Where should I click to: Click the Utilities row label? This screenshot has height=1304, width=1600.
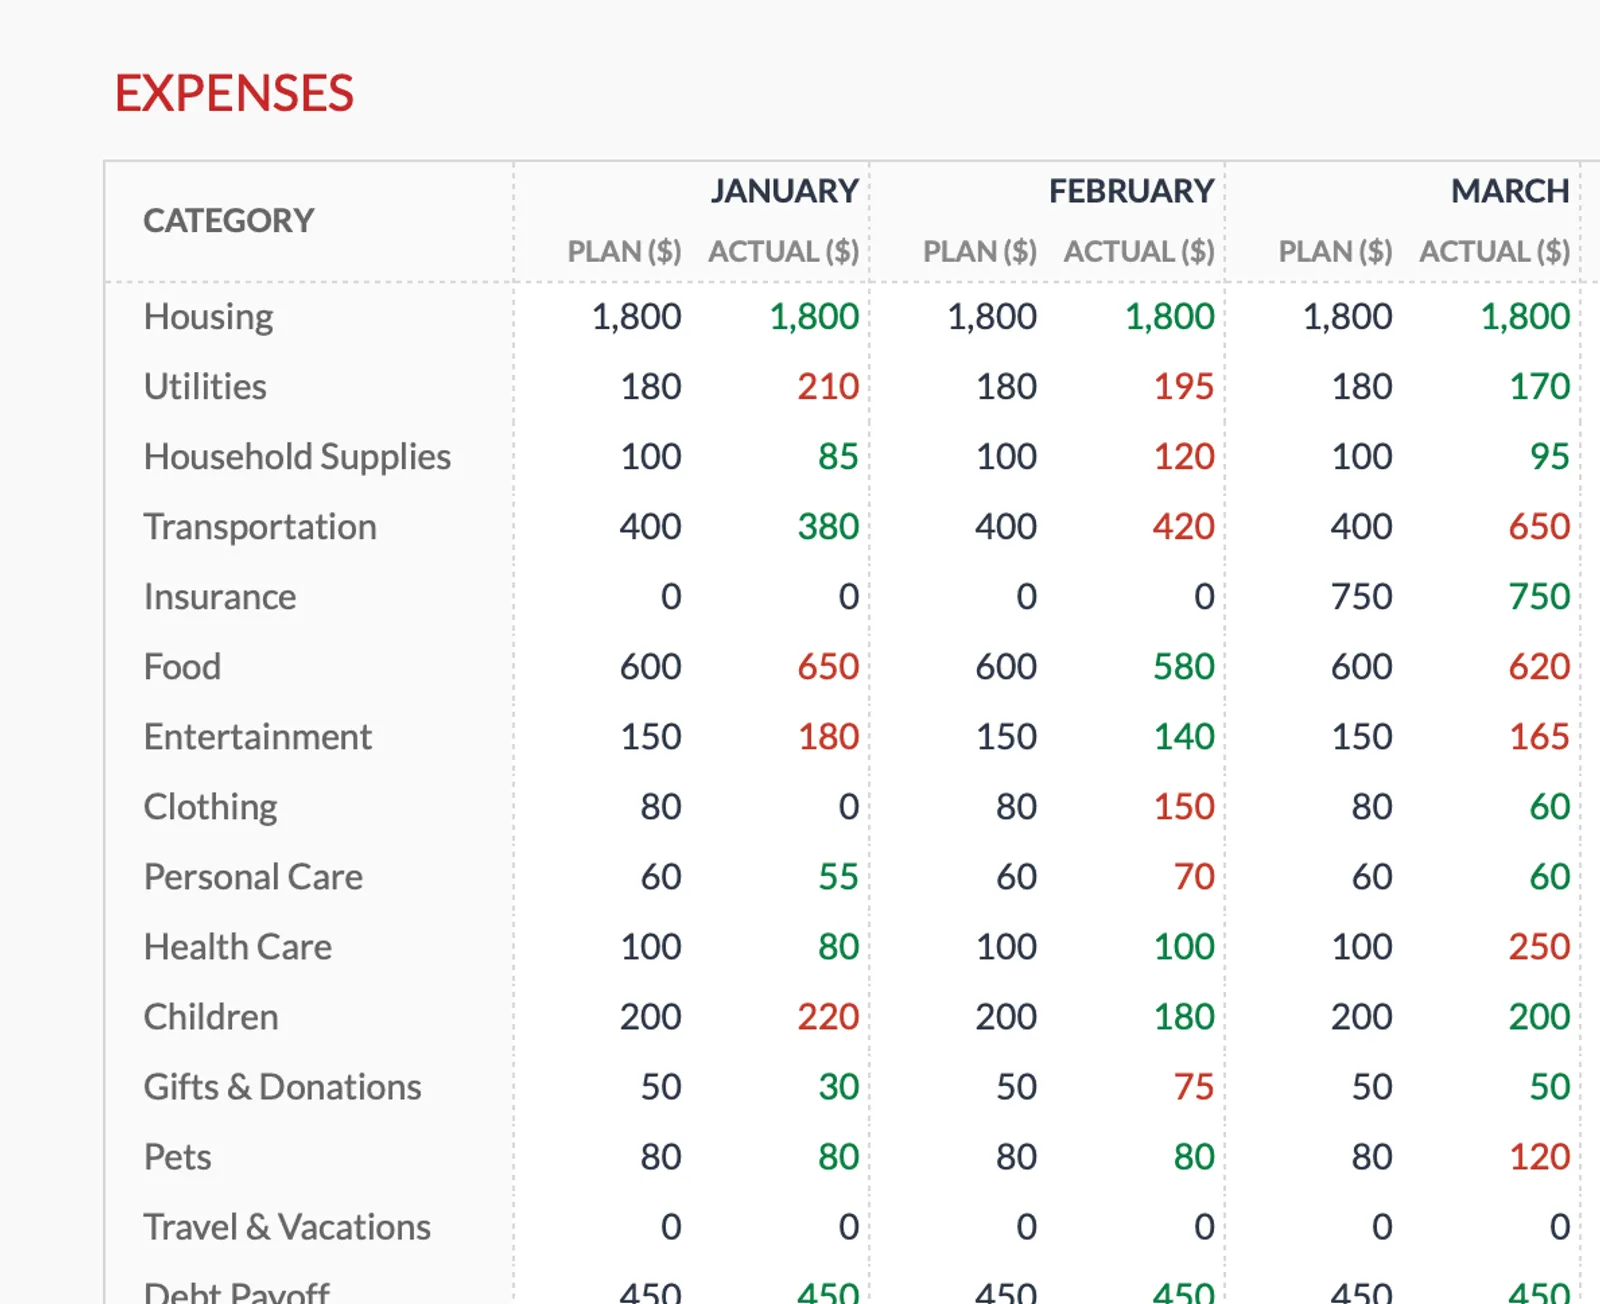click(x=204, y=386)
